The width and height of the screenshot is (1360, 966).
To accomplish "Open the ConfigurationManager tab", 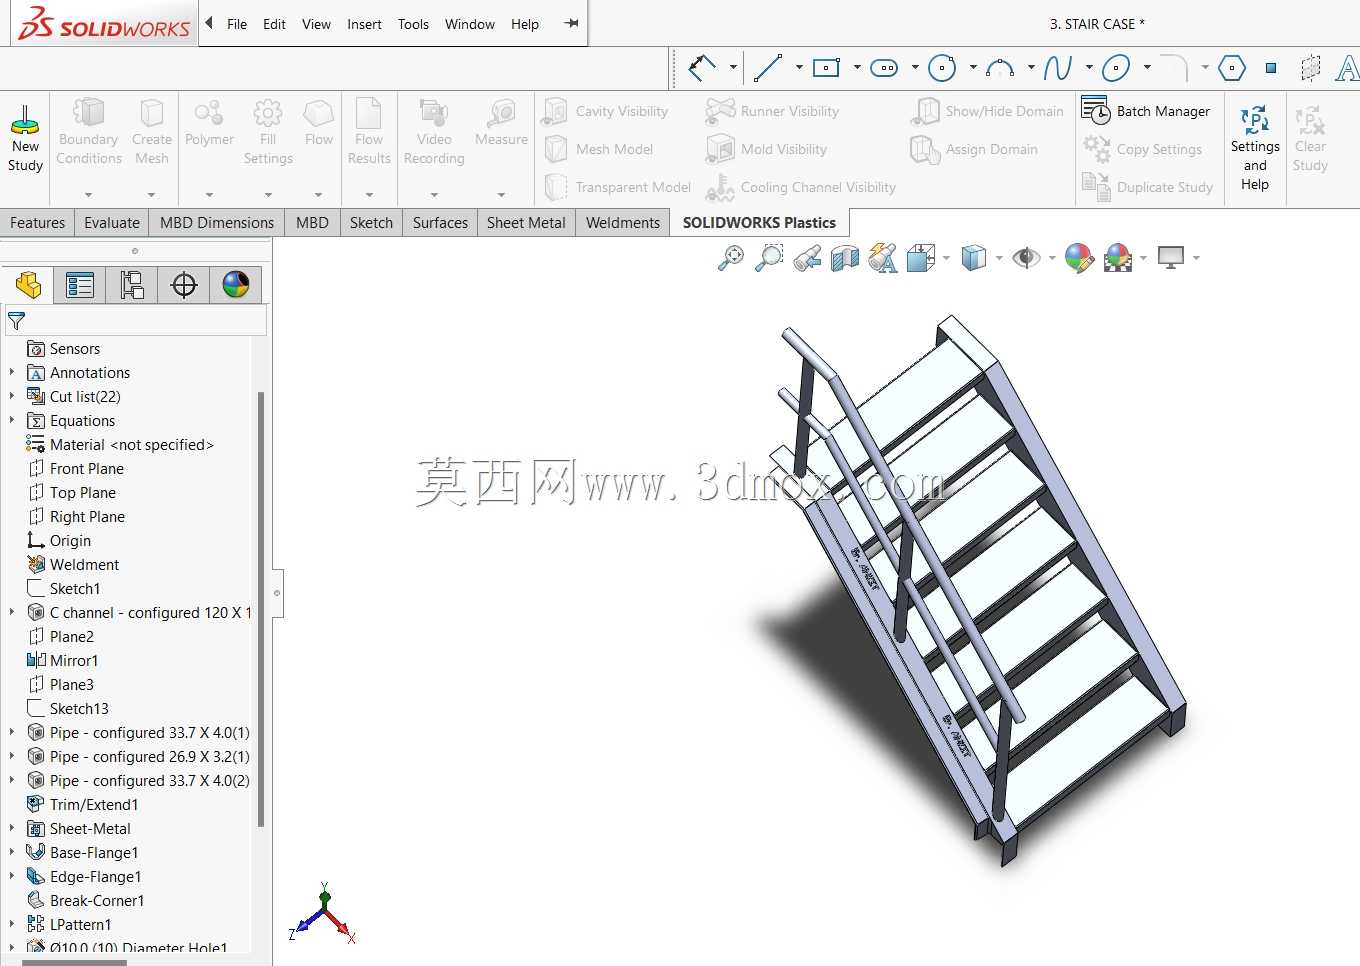I will tap(132, 285).
